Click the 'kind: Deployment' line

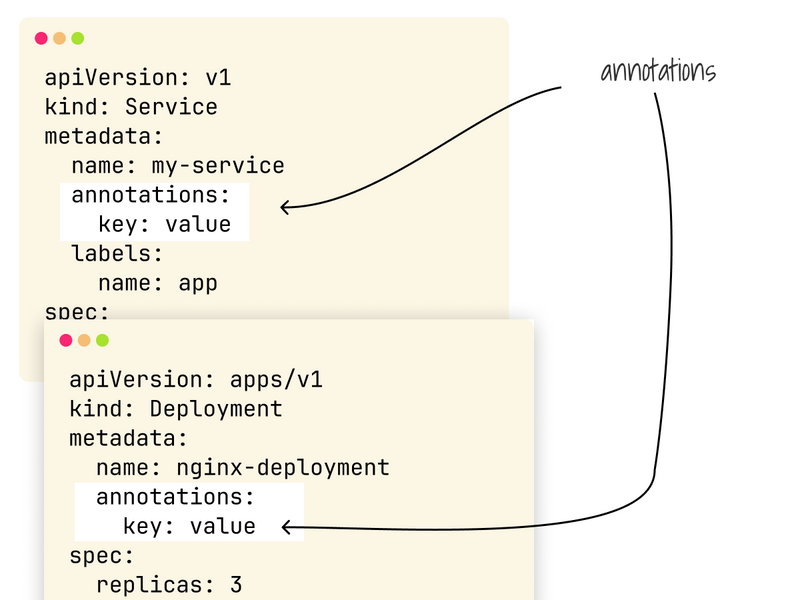click(176, 409)
